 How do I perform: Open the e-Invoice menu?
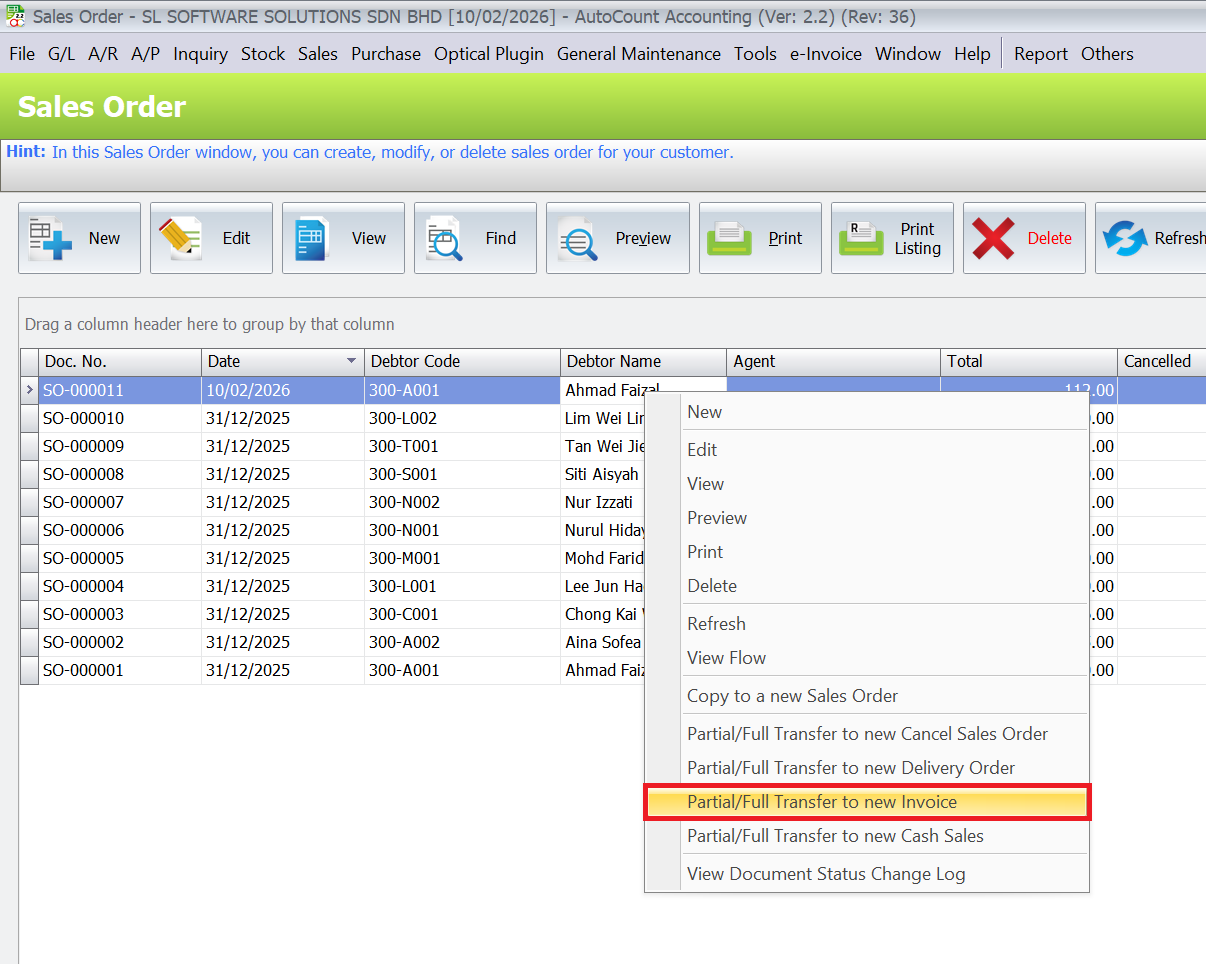coord(825,54)
